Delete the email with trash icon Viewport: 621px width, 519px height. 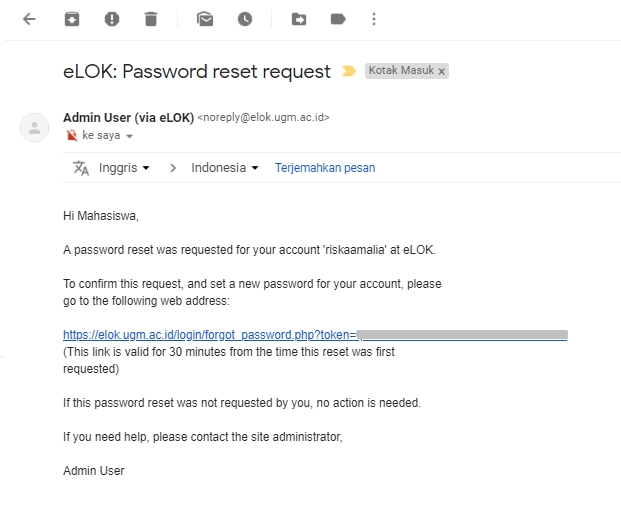151,19
